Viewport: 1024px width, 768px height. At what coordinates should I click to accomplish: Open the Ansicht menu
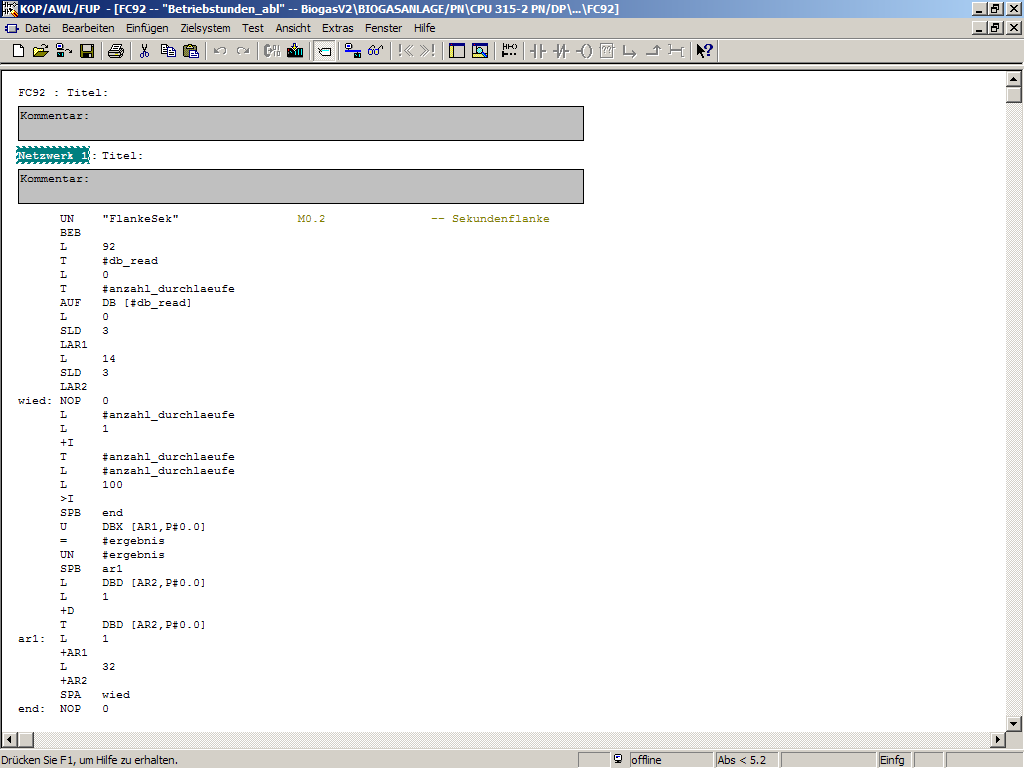pos(293,28)
